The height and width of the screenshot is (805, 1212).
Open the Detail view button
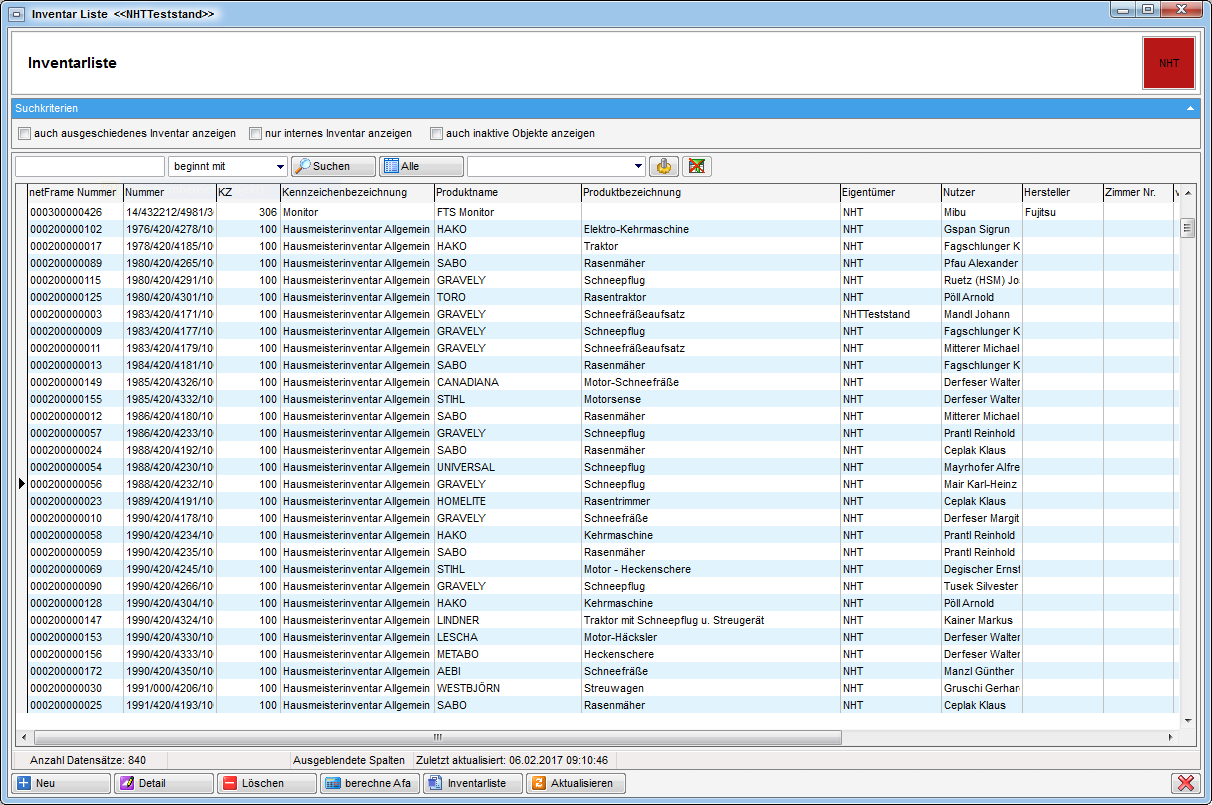point(164,783)
